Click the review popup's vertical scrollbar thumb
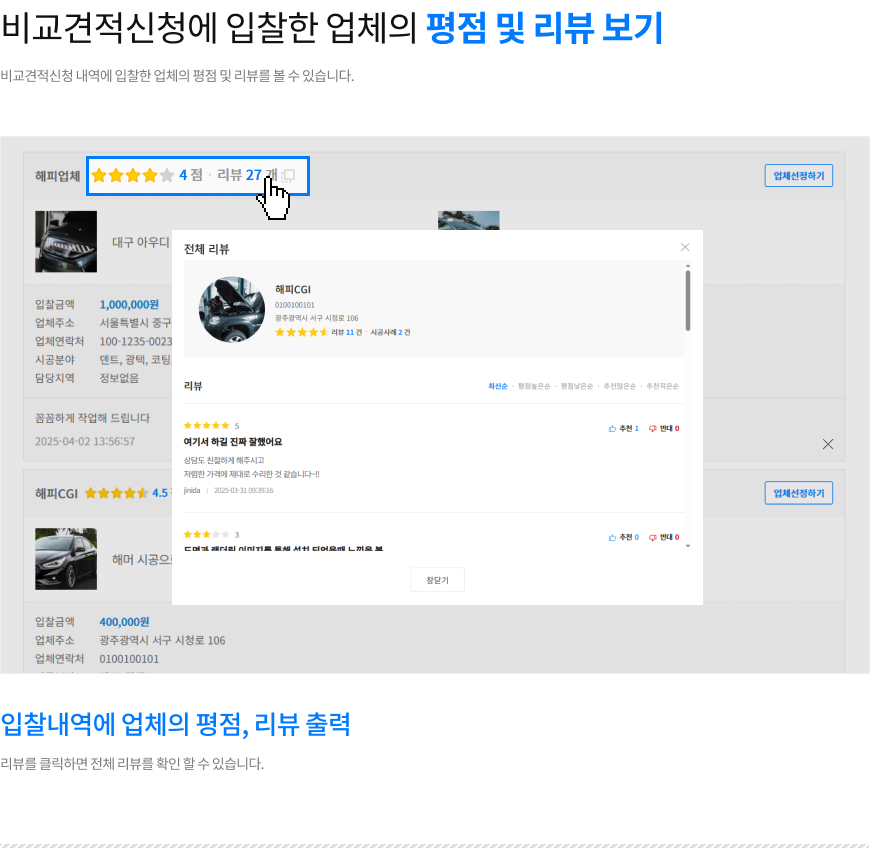This screenshot has height=848, width=870. [688, 301]
